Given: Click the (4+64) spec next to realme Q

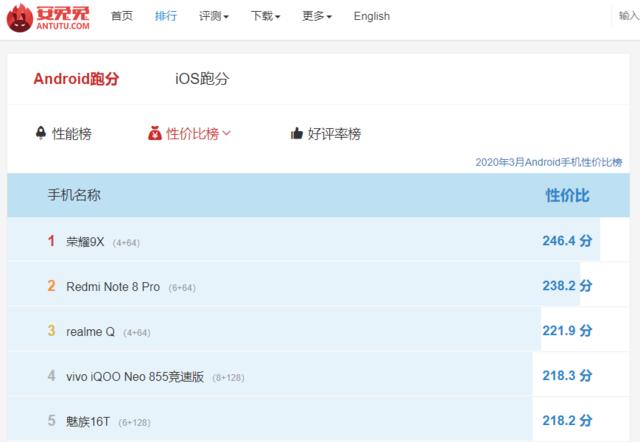Looking at the screenshot, I should pyautogui.click(x=137, y=333).
